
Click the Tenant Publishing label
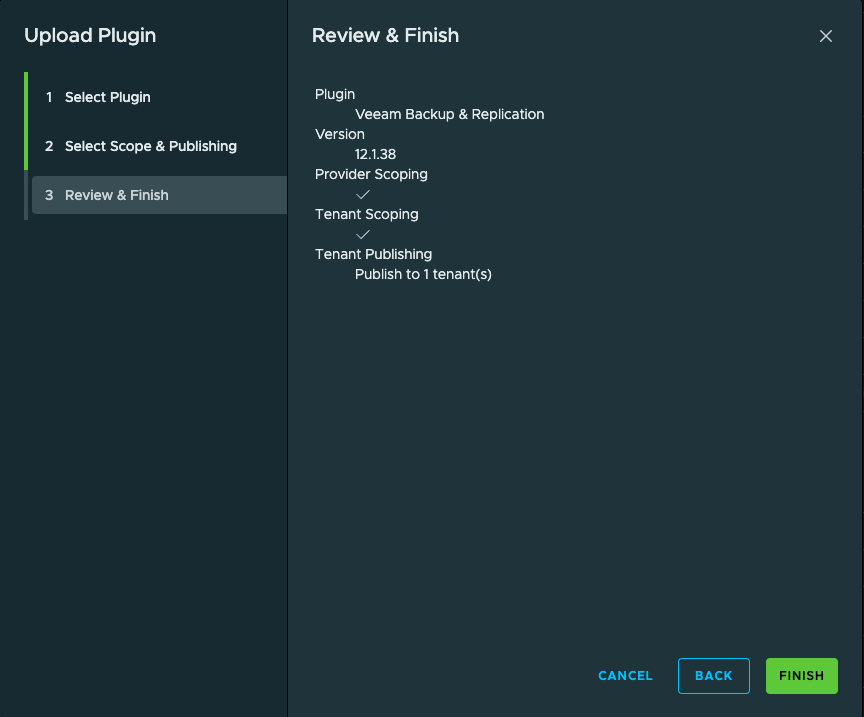(374, 254)
